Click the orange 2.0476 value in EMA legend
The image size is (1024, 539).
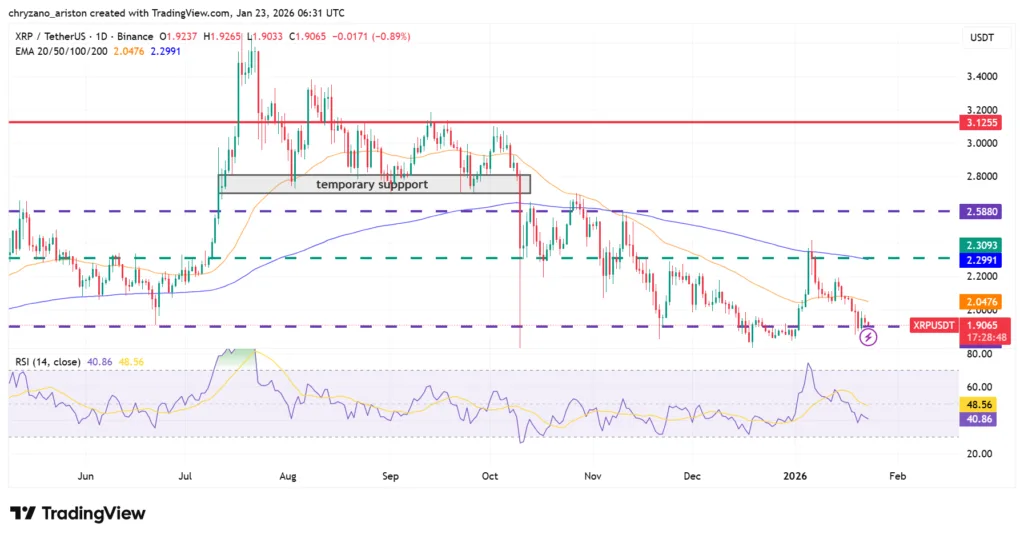point(129,51)
